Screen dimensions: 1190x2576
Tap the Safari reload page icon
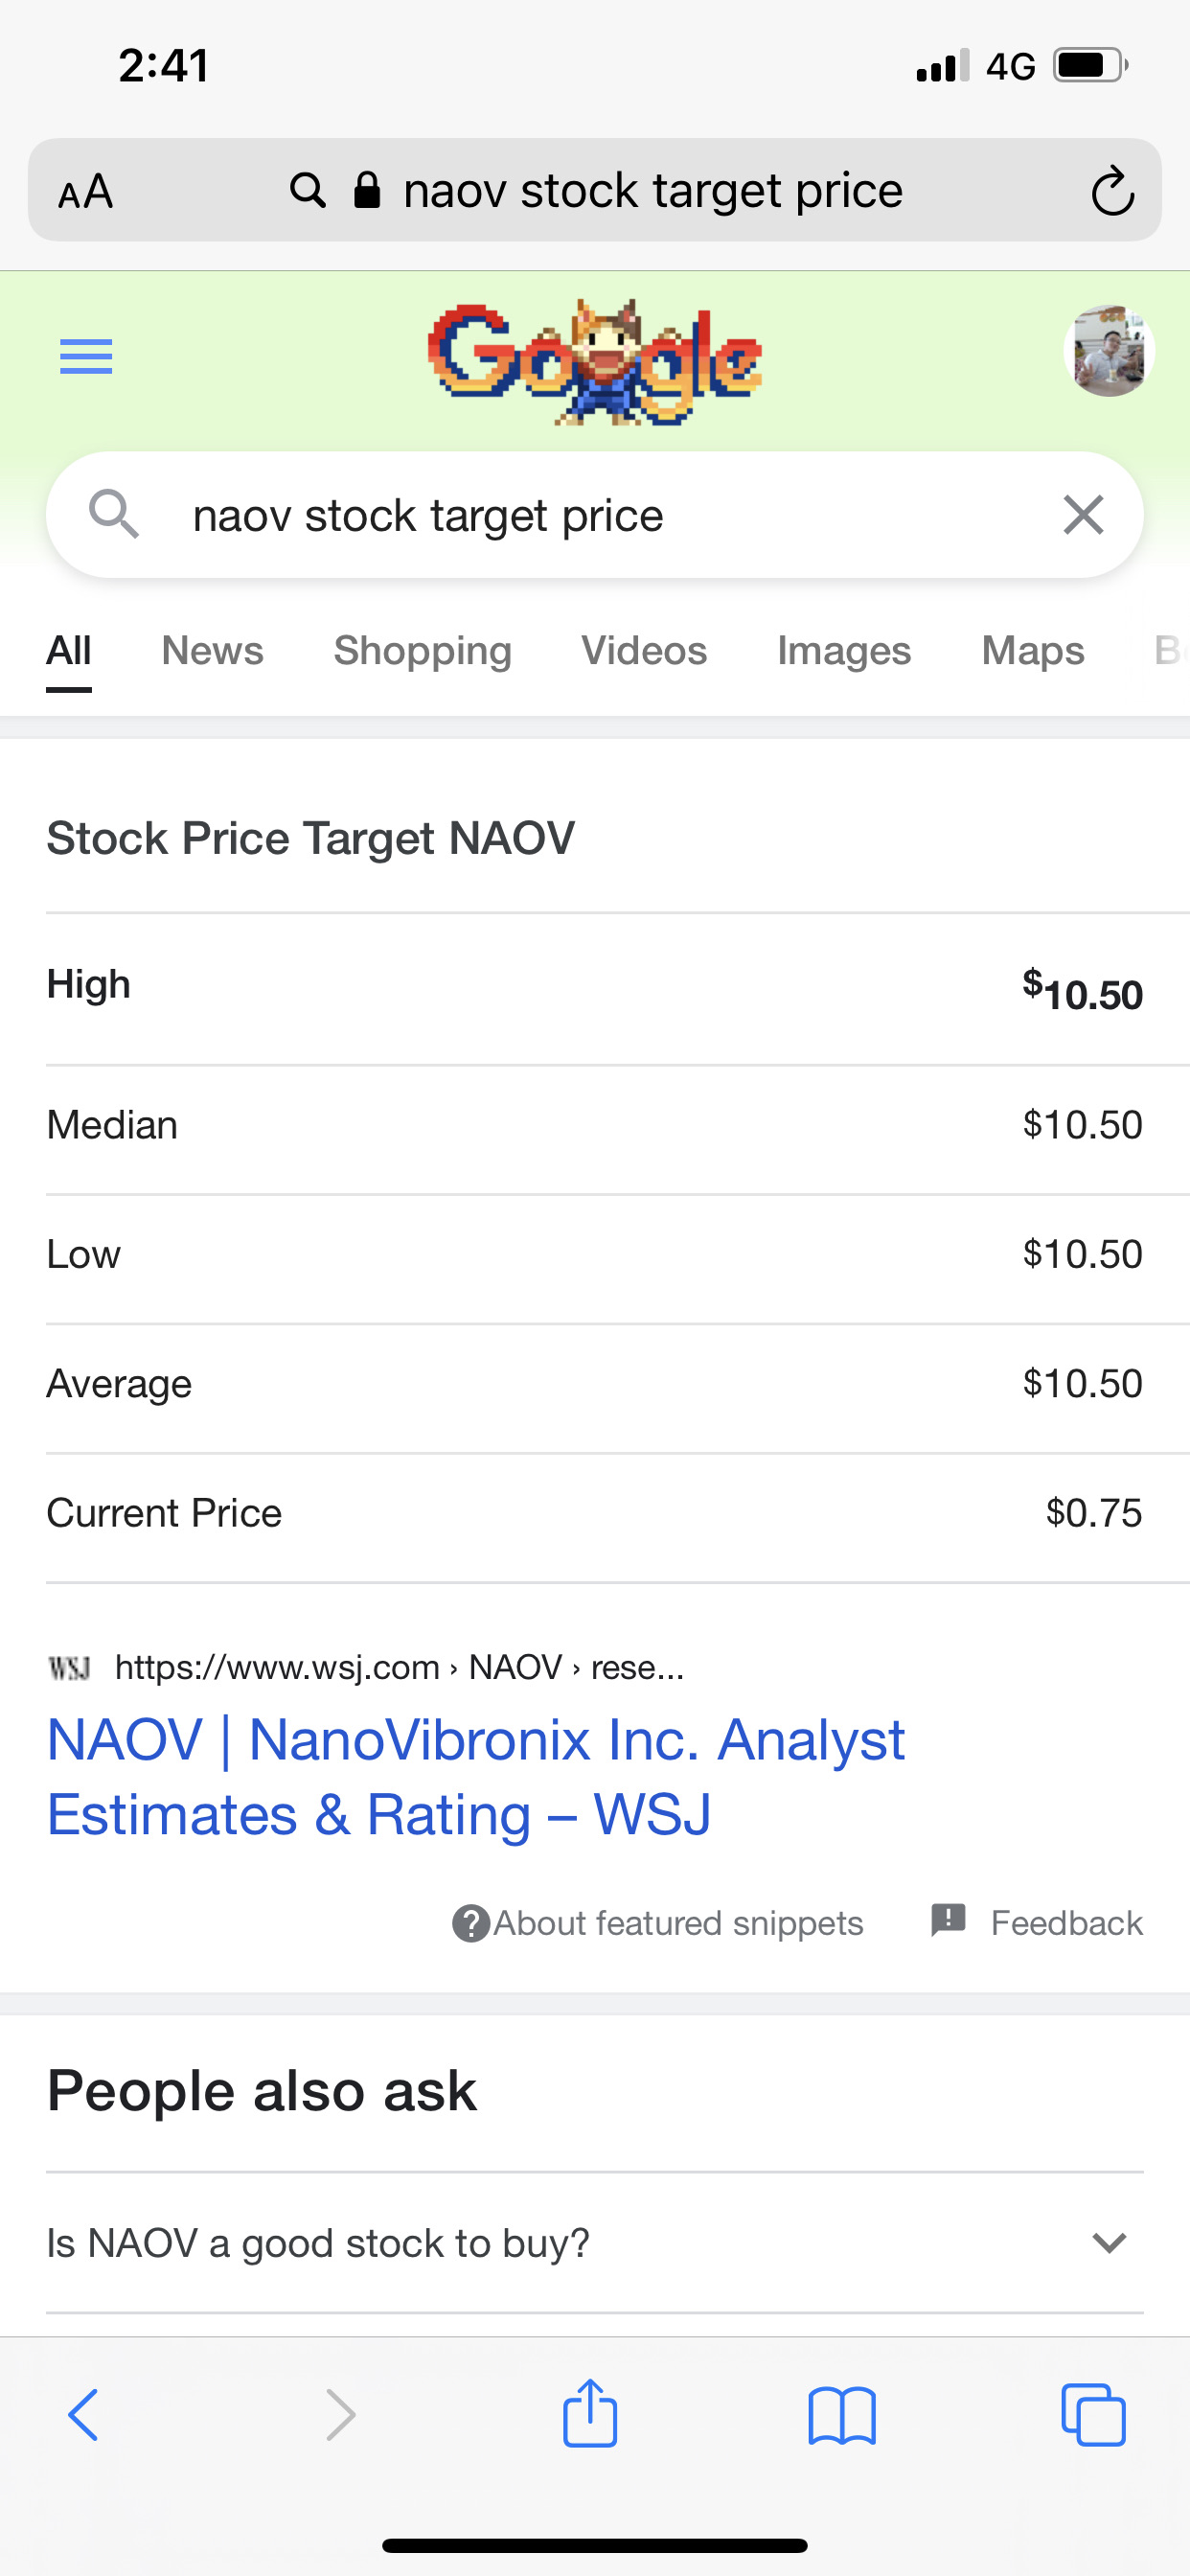pos(1111,191)
